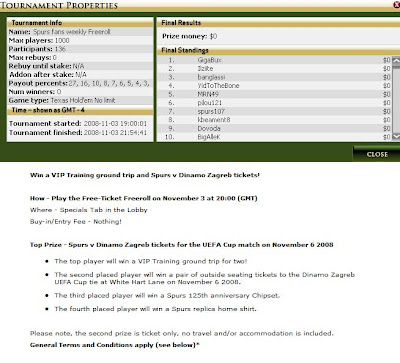
Task: Select banglassi in third place row
Action: pyautogui.click(x=211, y=77)
